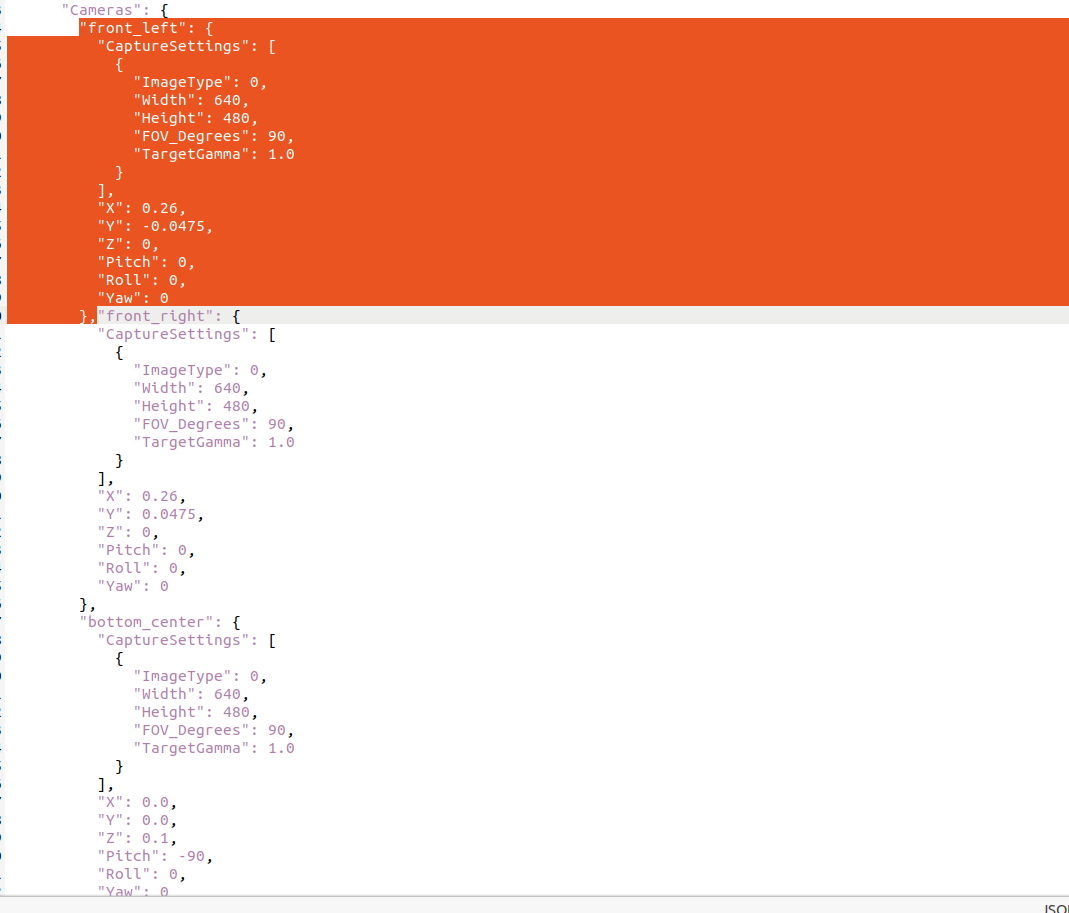Click "TargetGamma" in the highlighted block

click(191, 154)
